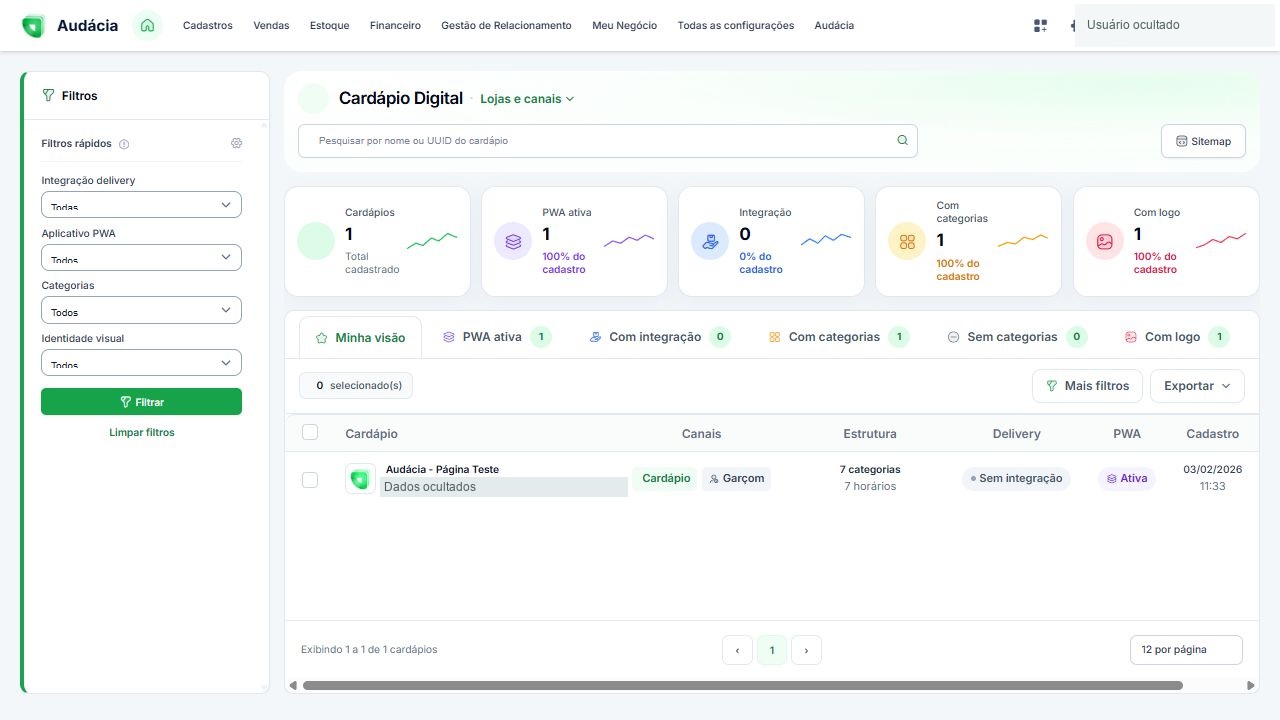Toggle the select-all checkbox in table header
The image size is (1280, 720).
click(x=310, y=432)
